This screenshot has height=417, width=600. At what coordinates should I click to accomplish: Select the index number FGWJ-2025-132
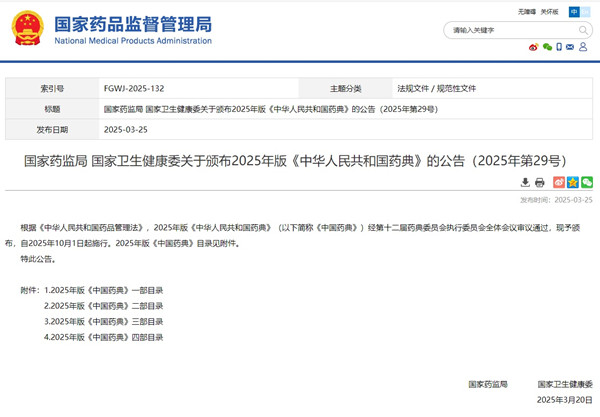click(134, 89)
